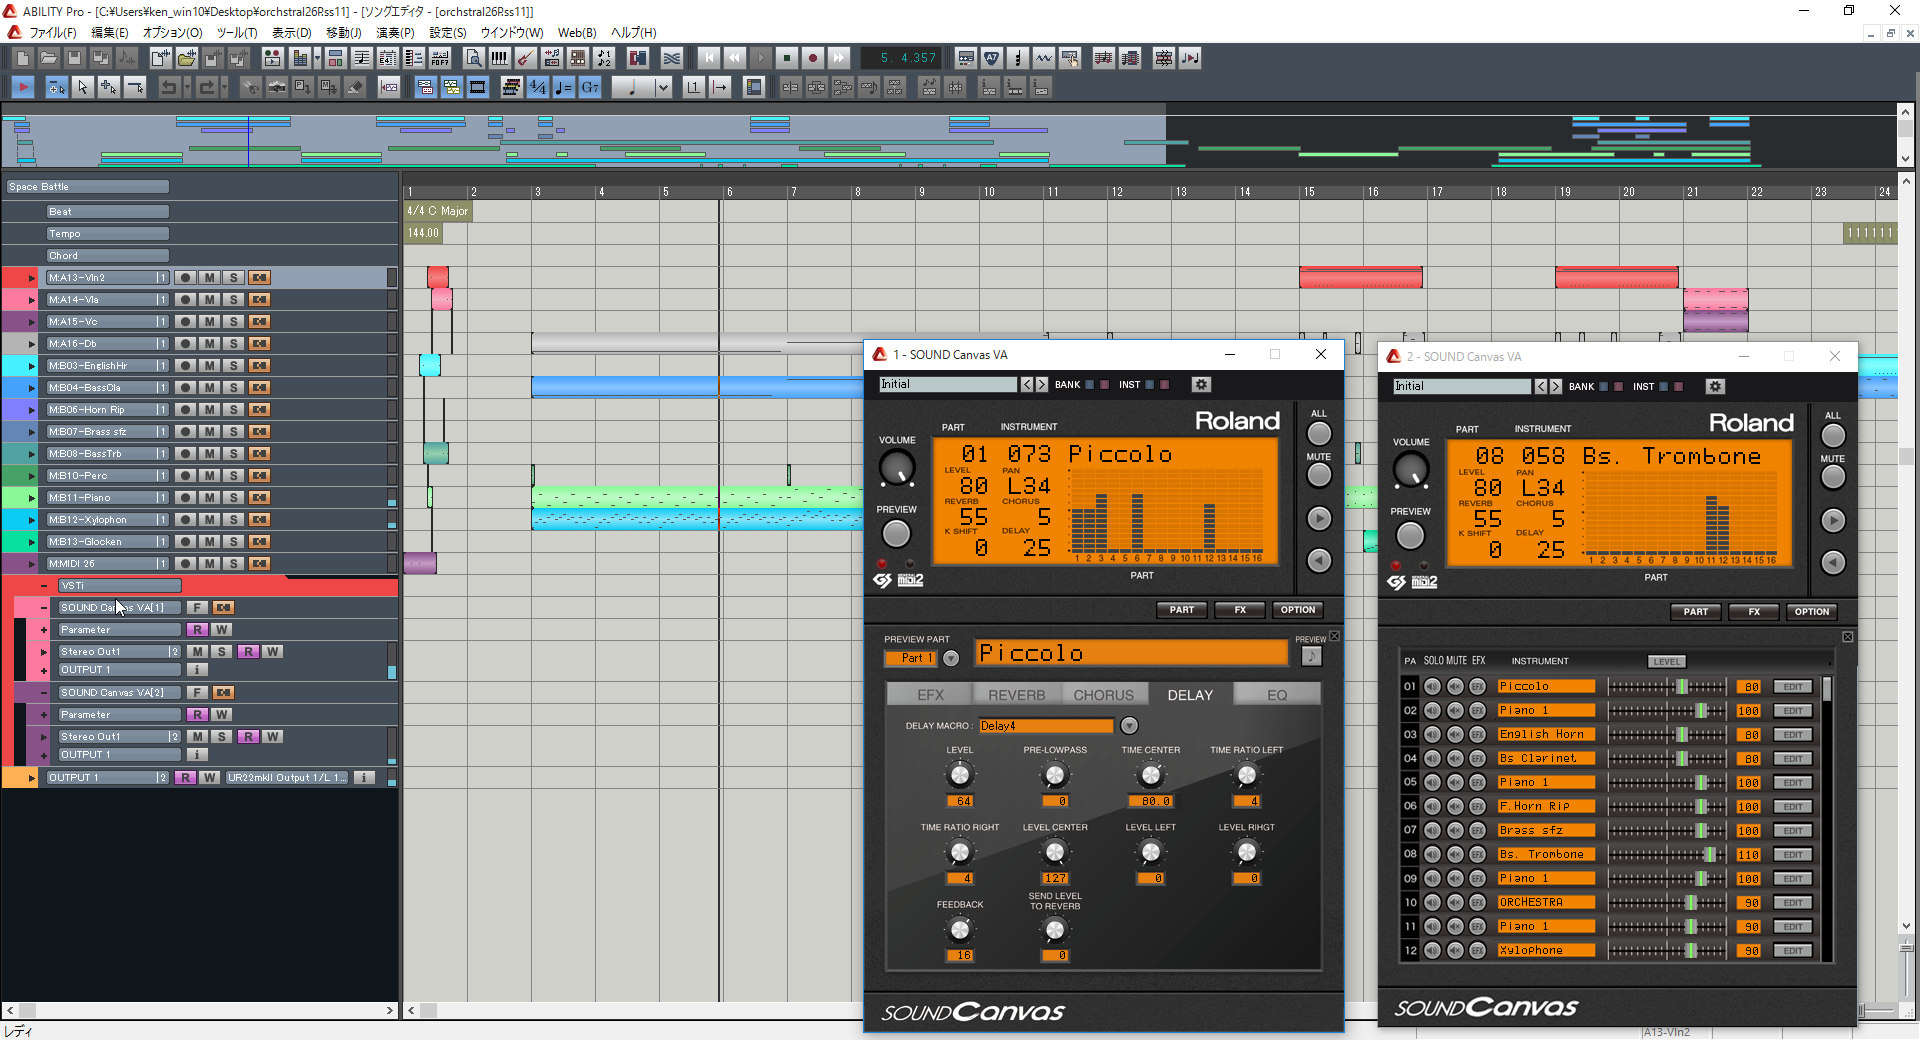Image resolution: width=1920 pixels, height=1040 pixels.
Task: Click the Save disk icon in toolbar
Action: 74,58
